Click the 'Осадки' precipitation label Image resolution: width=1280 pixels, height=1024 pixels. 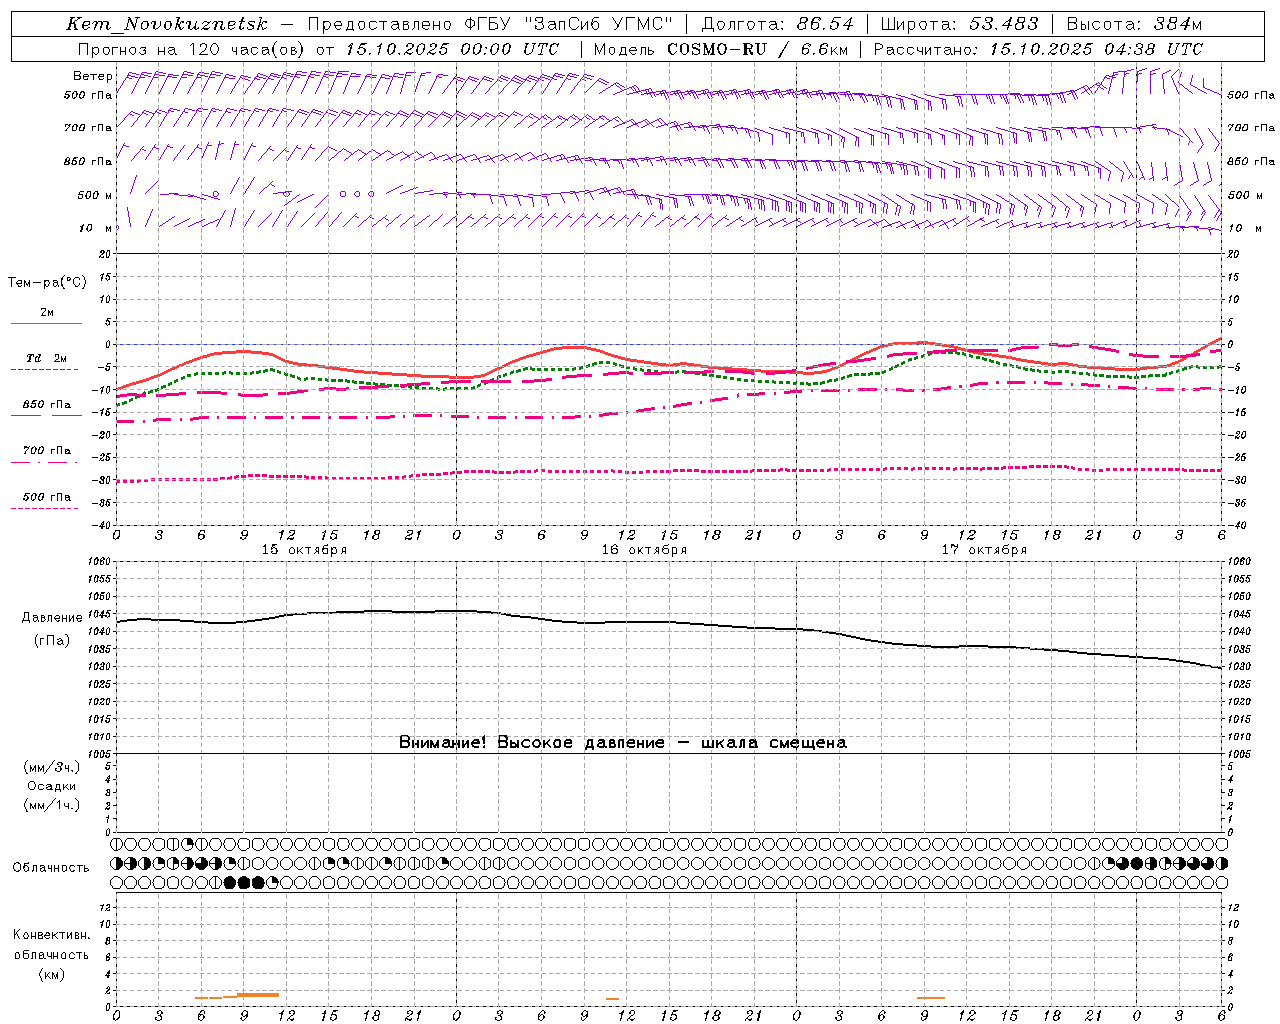point(52,786)
